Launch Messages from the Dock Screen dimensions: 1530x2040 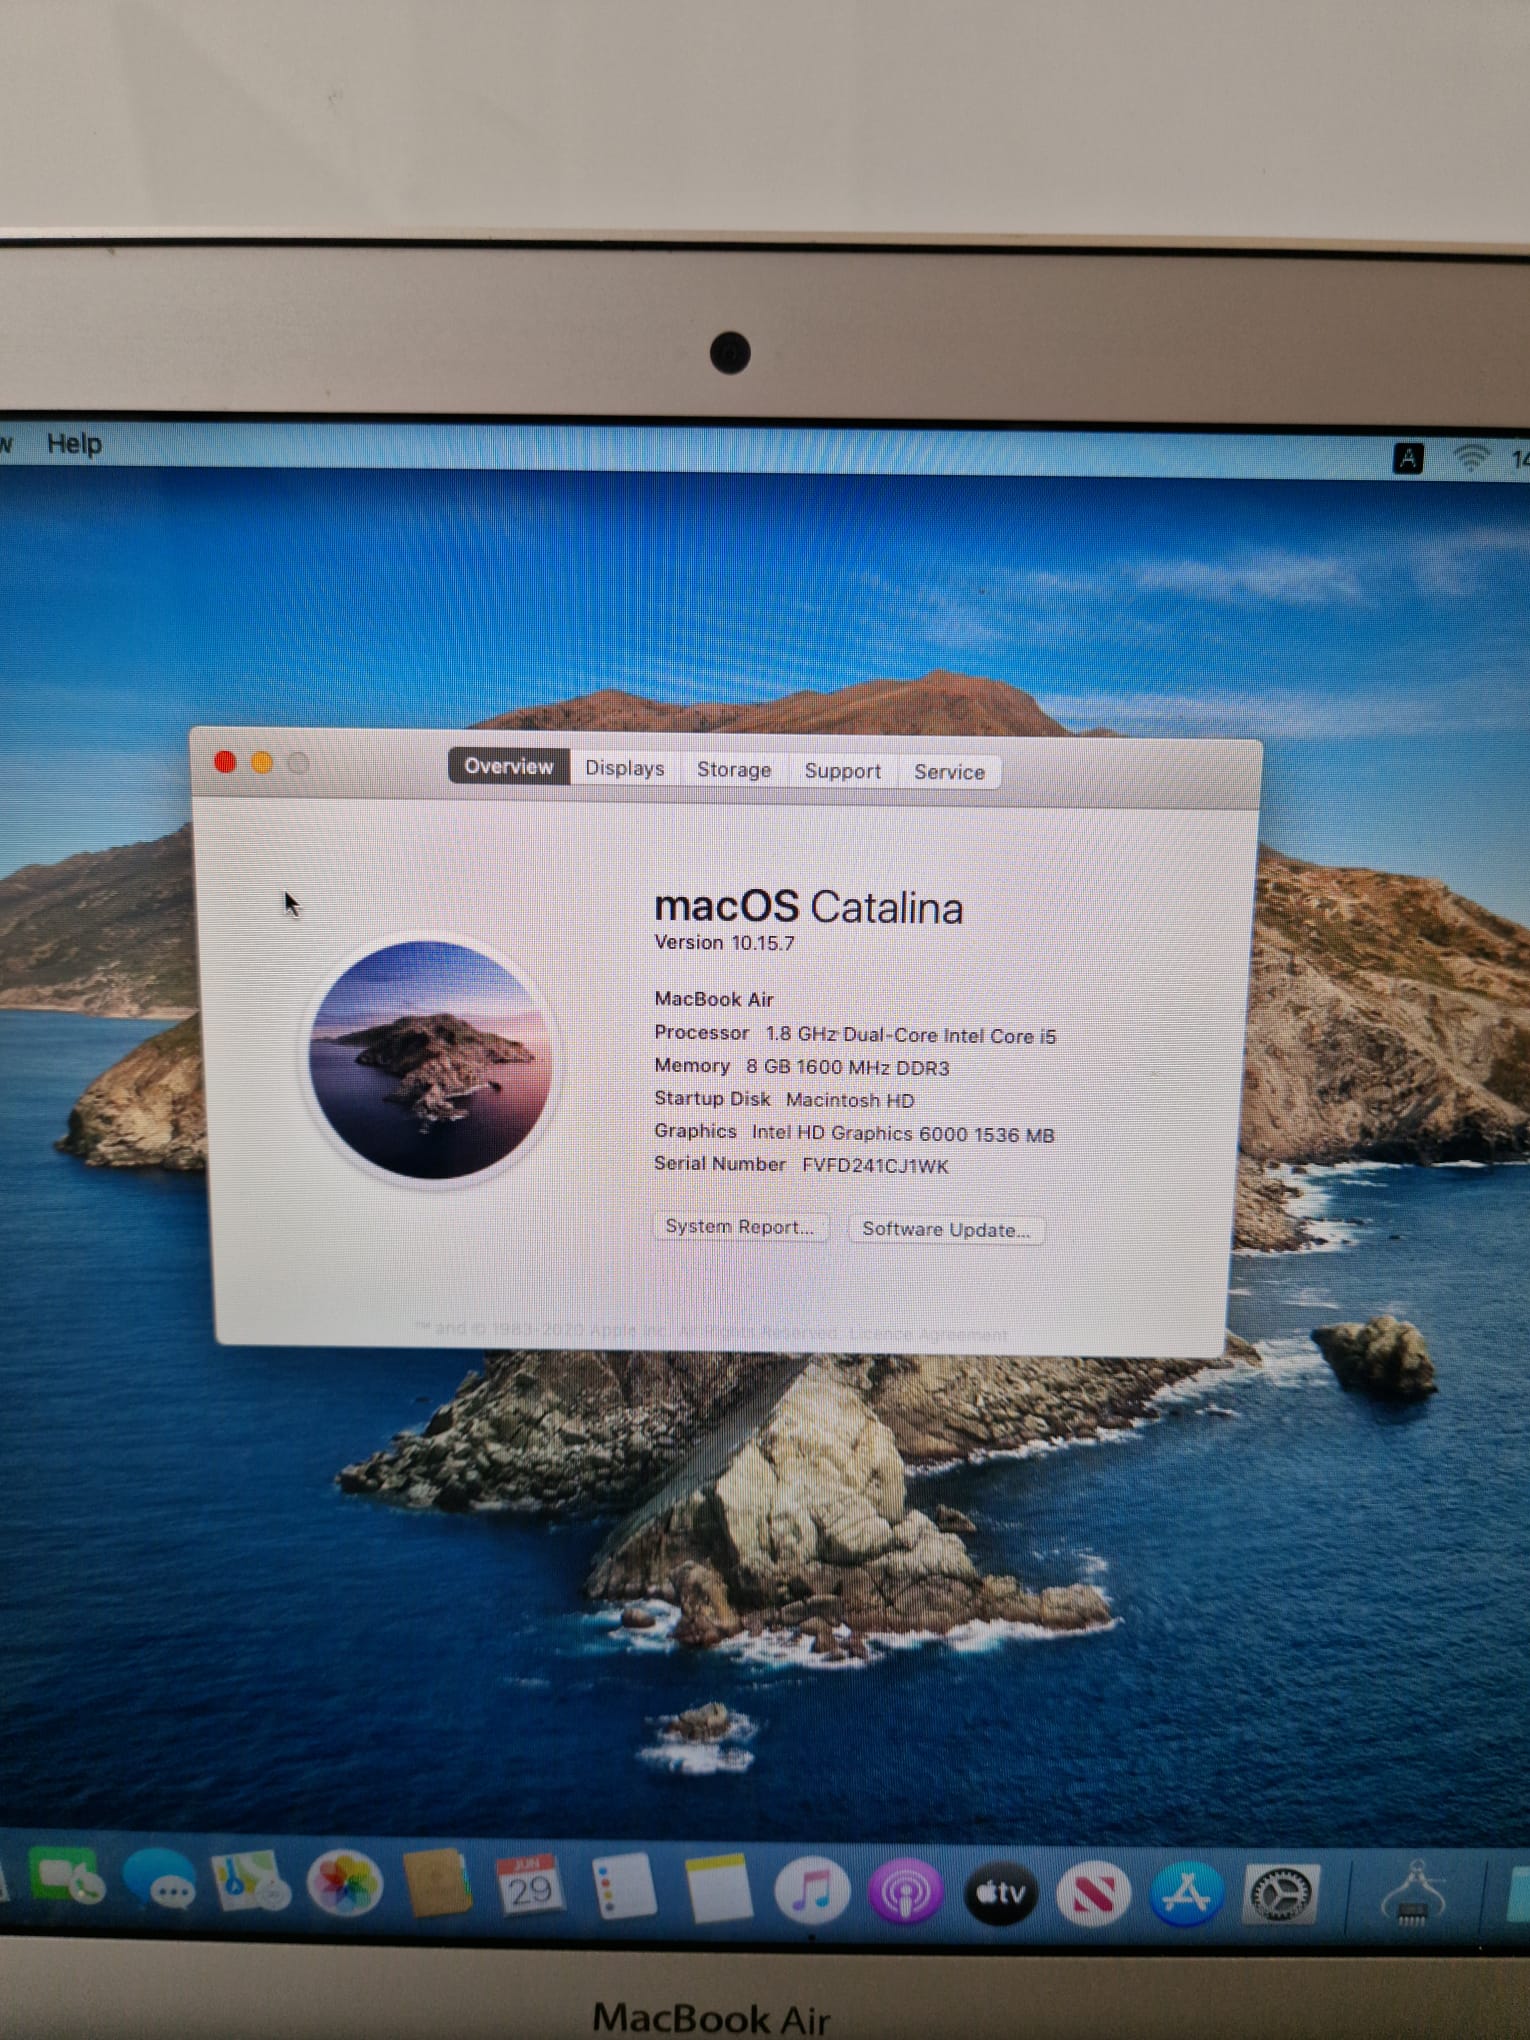point(159,1881)
